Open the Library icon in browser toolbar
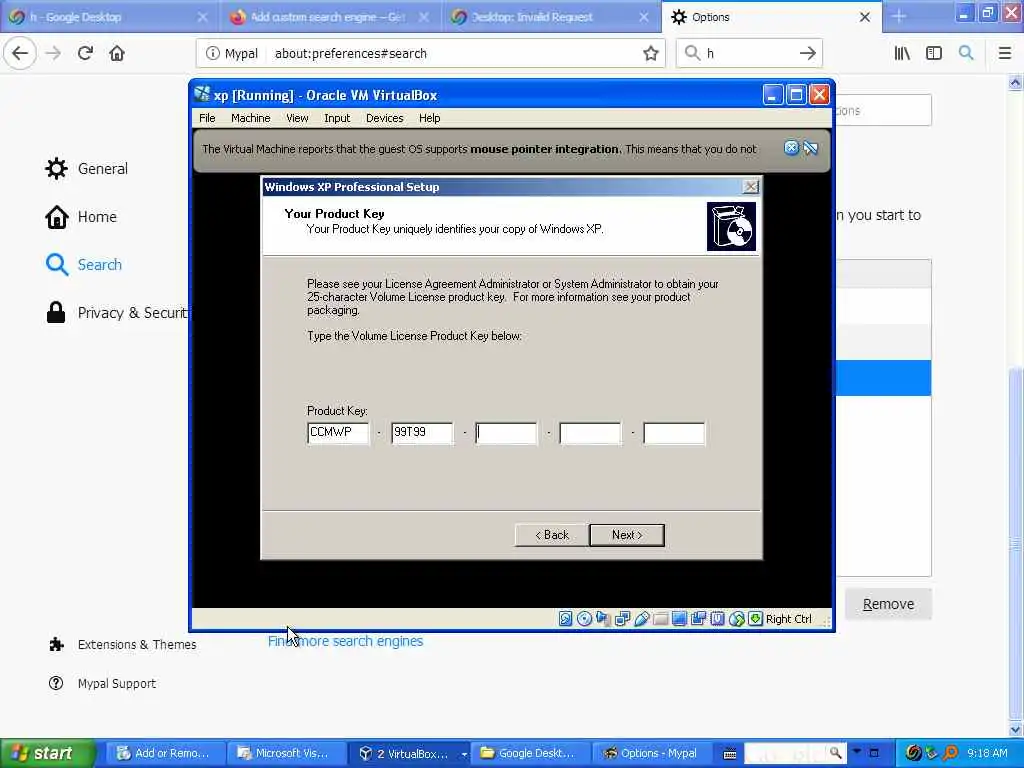The width and height of the screenshot is (1024, 768). [x=902, y=54]
